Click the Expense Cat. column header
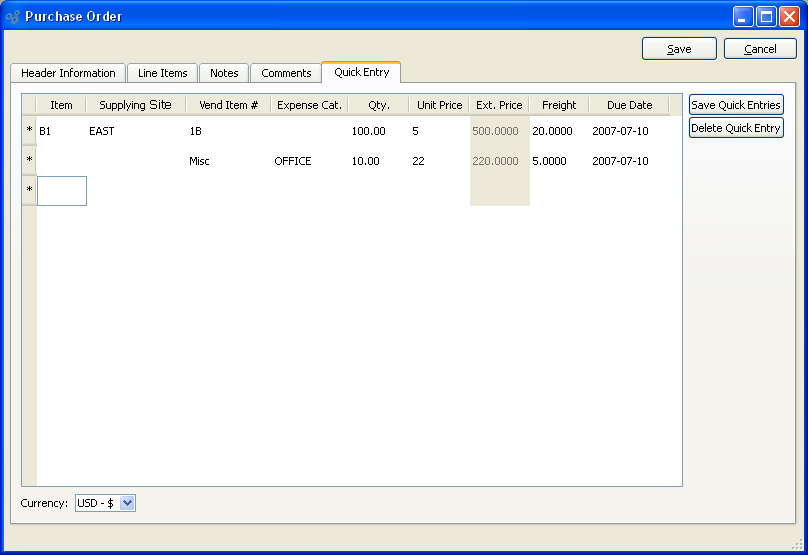This screenshot has height=555, width=808. coord(310,105)
